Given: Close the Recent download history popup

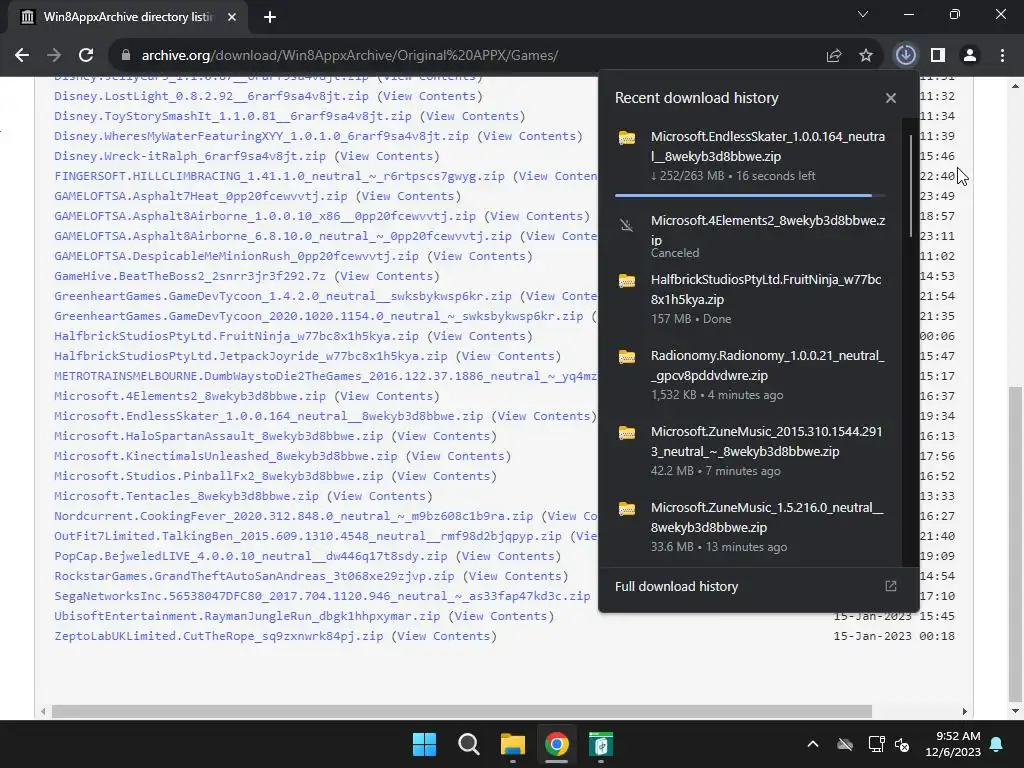Looking at the screenshot, I should click(x=891, y=98).
